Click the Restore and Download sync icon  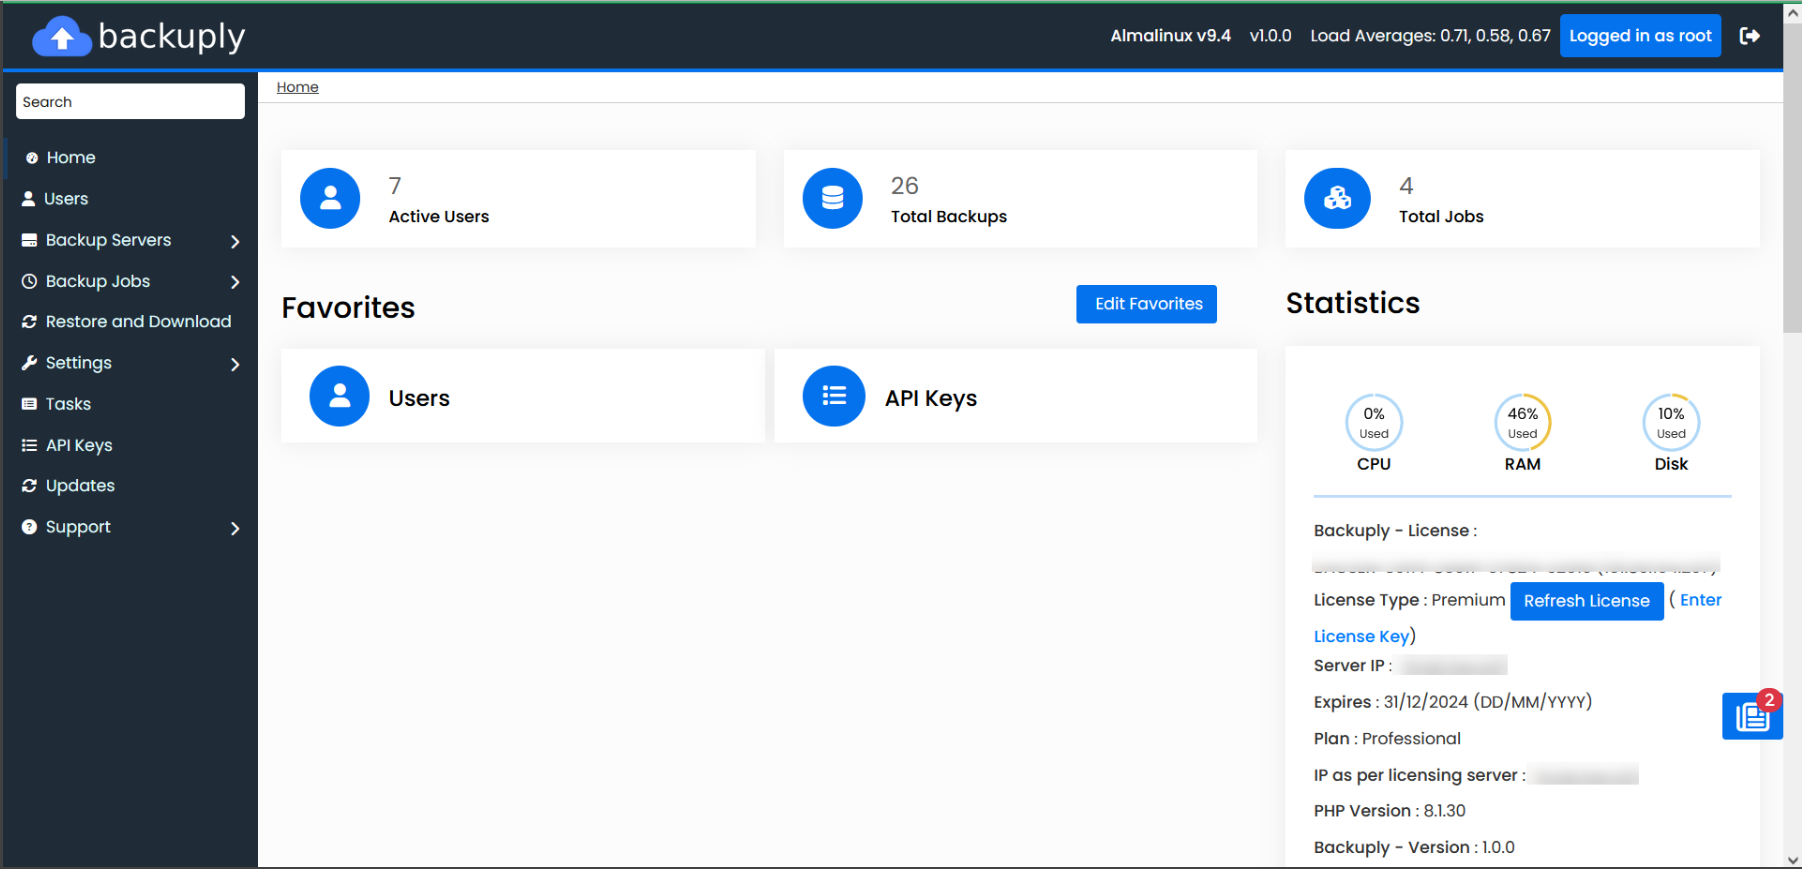[29, 321]
